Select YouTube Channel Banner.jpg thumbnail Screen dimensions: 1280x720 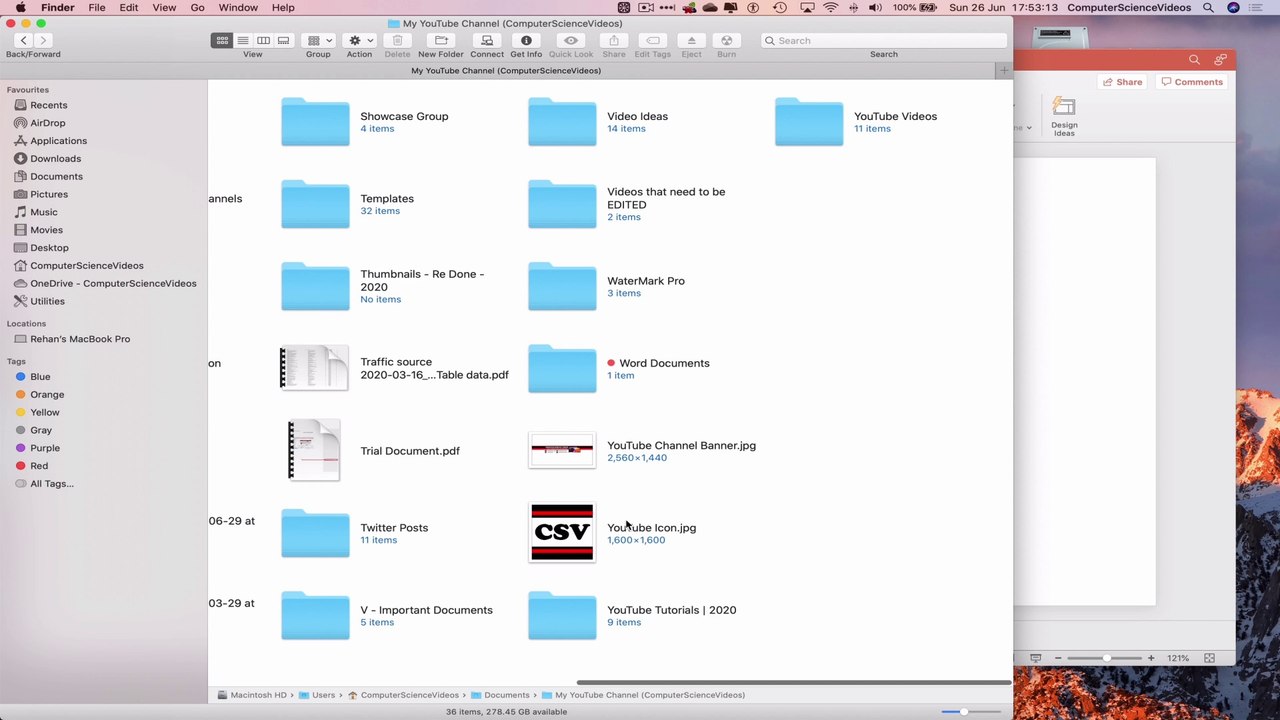tap(562, 450)
